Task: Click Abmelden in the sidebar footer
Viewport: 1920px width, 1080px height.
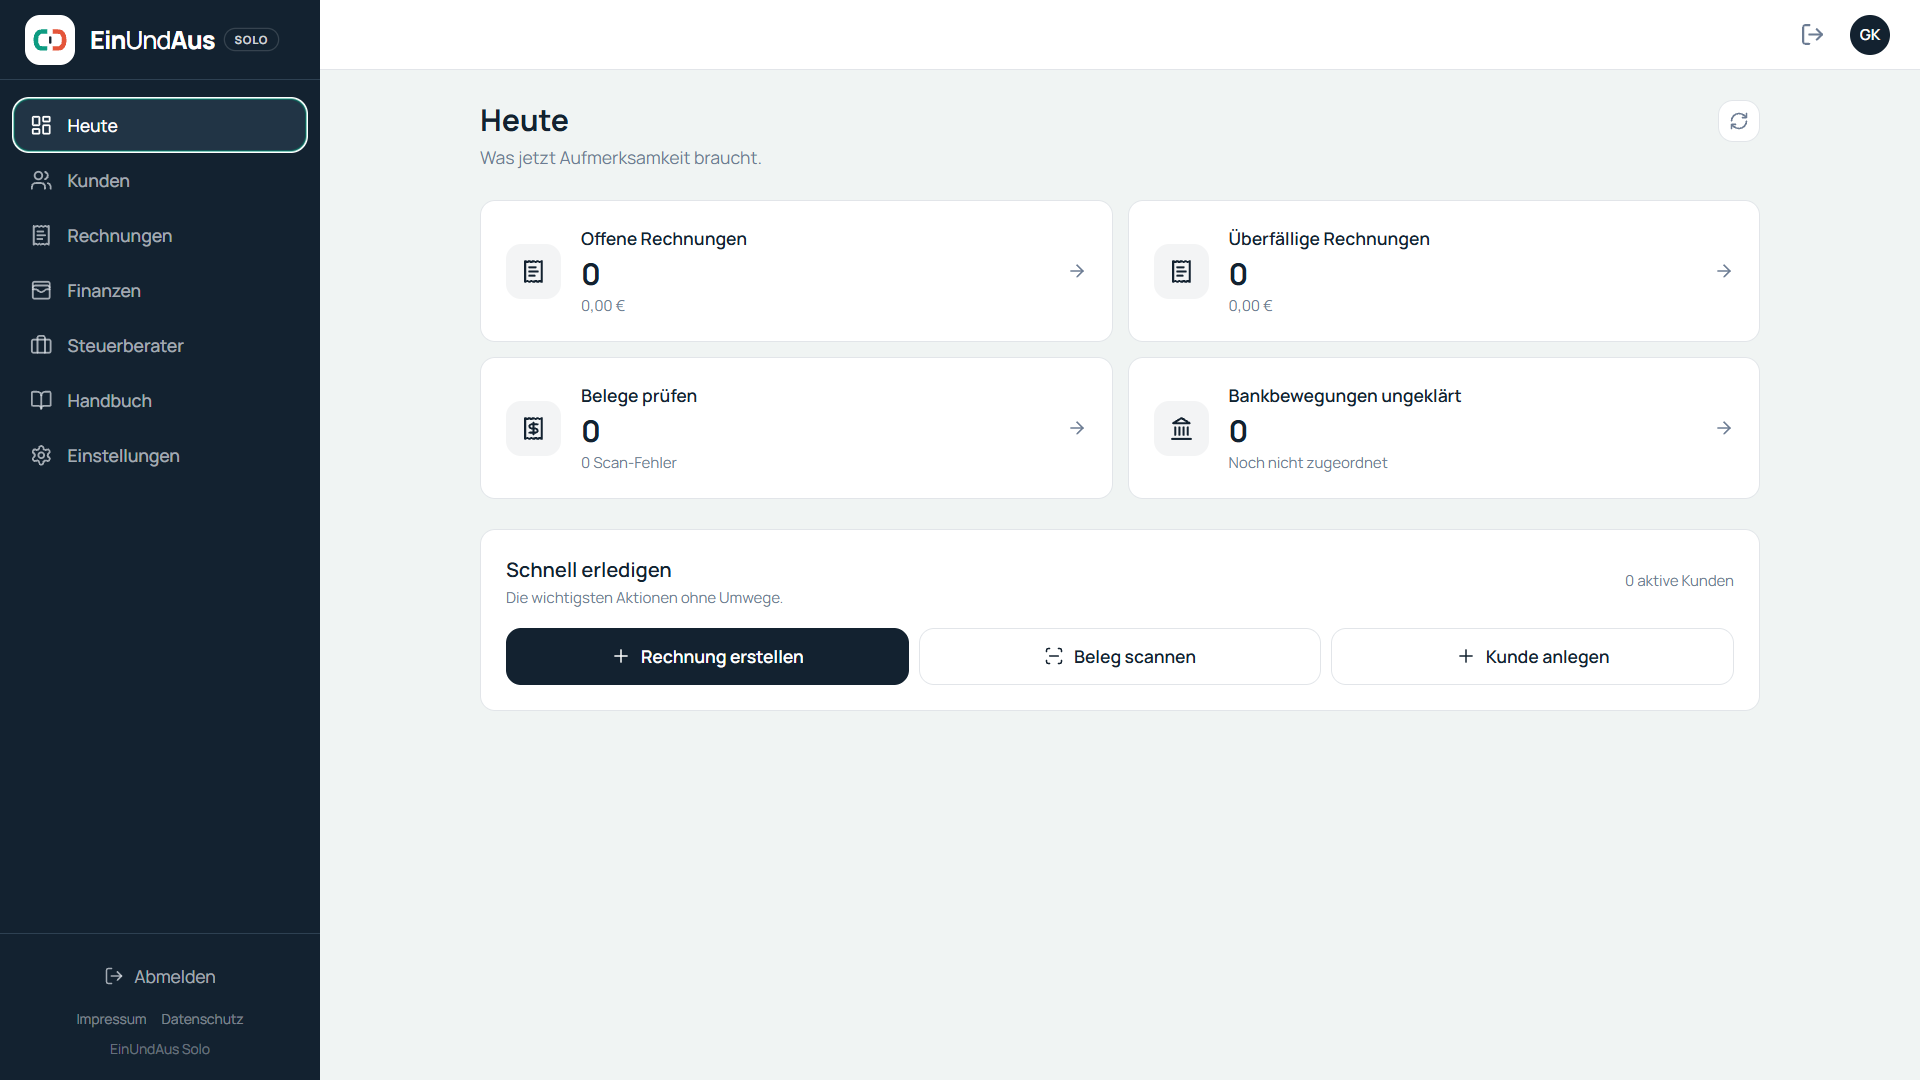Action: pos(160,976)
